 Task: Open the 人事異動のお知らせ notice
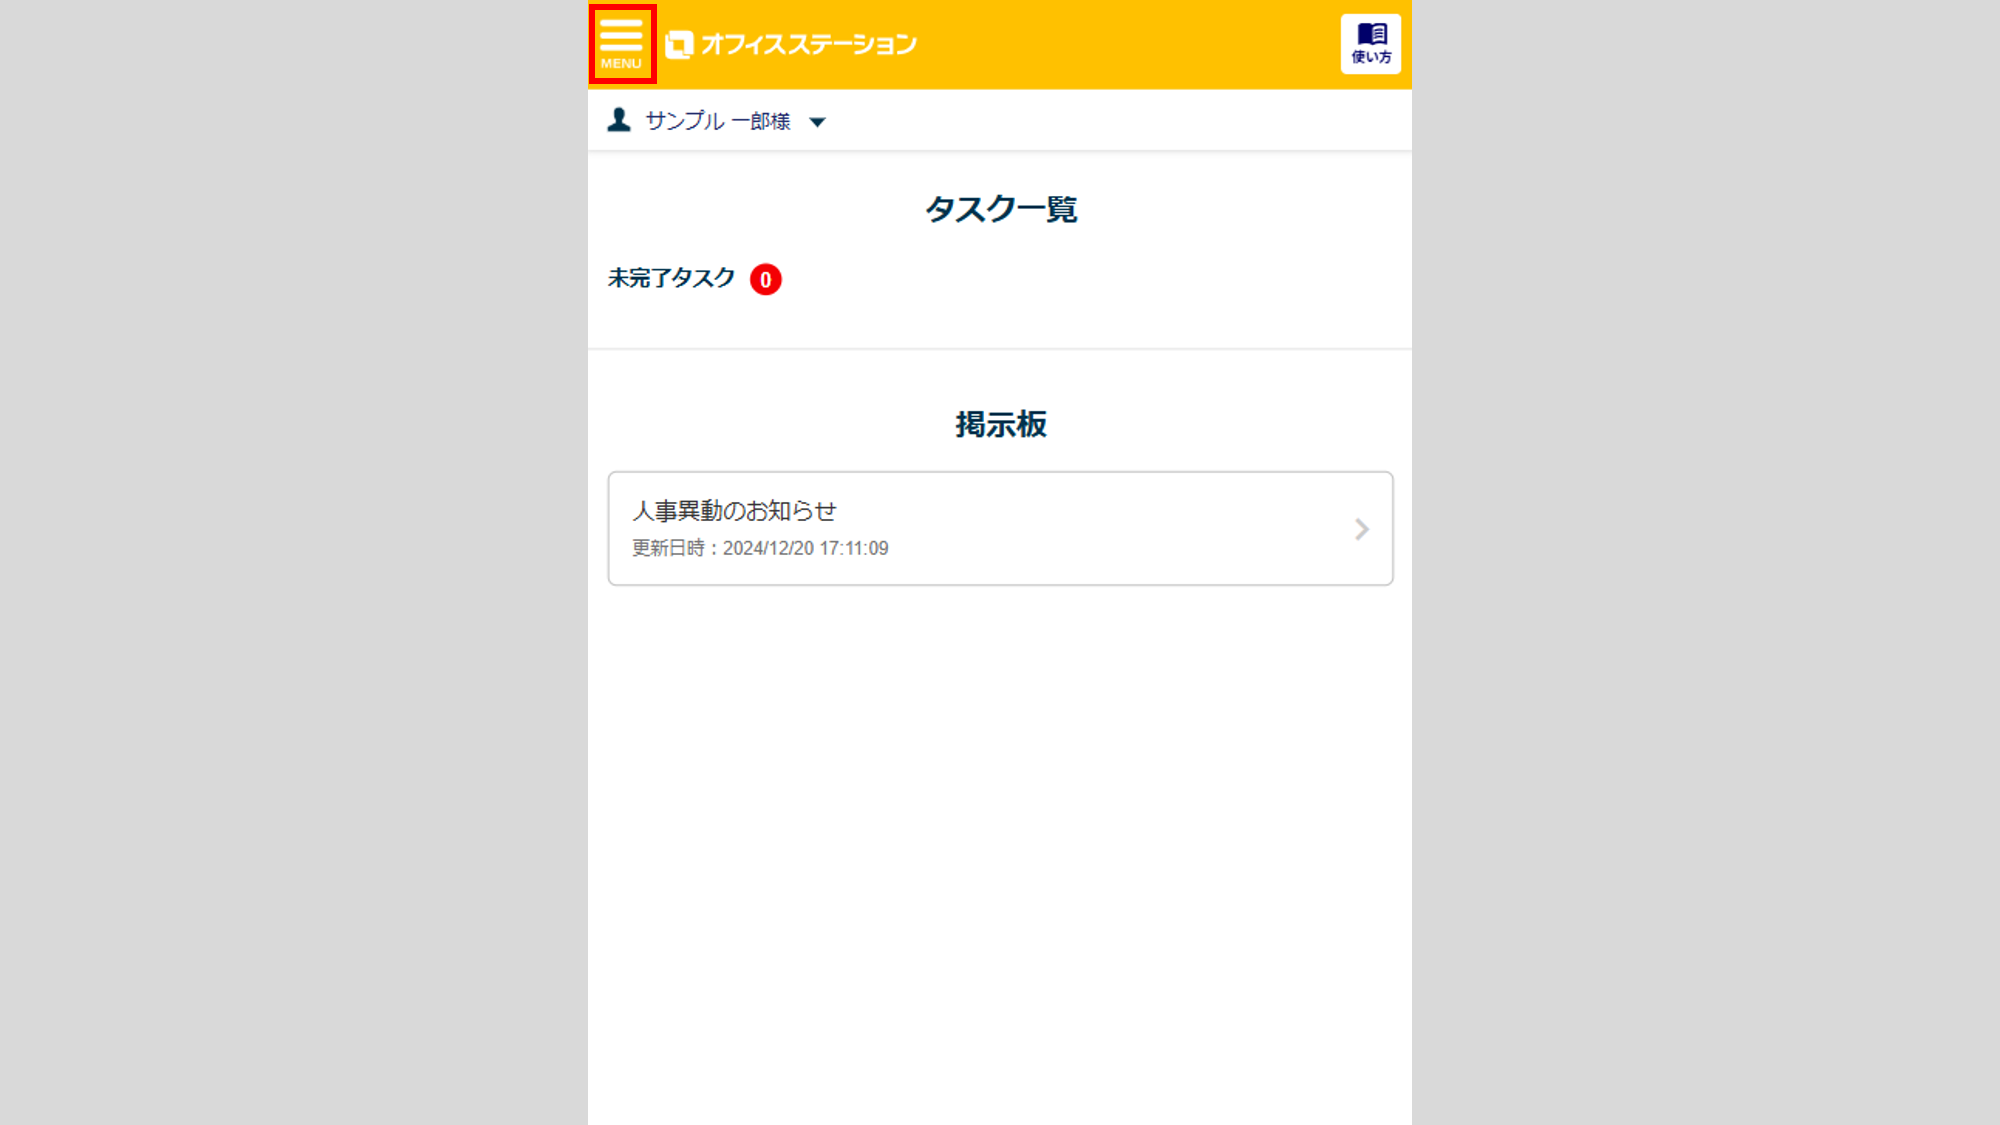click(x=1000, y=528)
